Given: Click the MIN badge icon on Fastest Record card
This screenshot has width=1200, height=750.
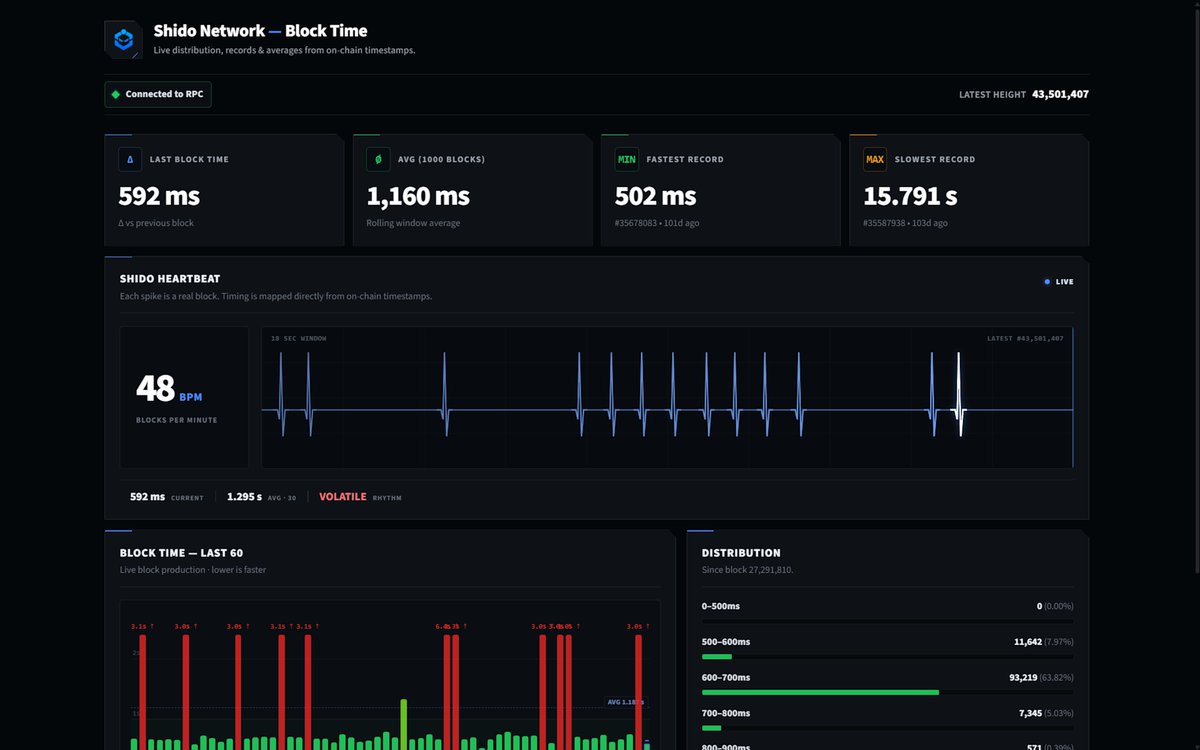Looking at the screenshot, I should coord(627,159).
